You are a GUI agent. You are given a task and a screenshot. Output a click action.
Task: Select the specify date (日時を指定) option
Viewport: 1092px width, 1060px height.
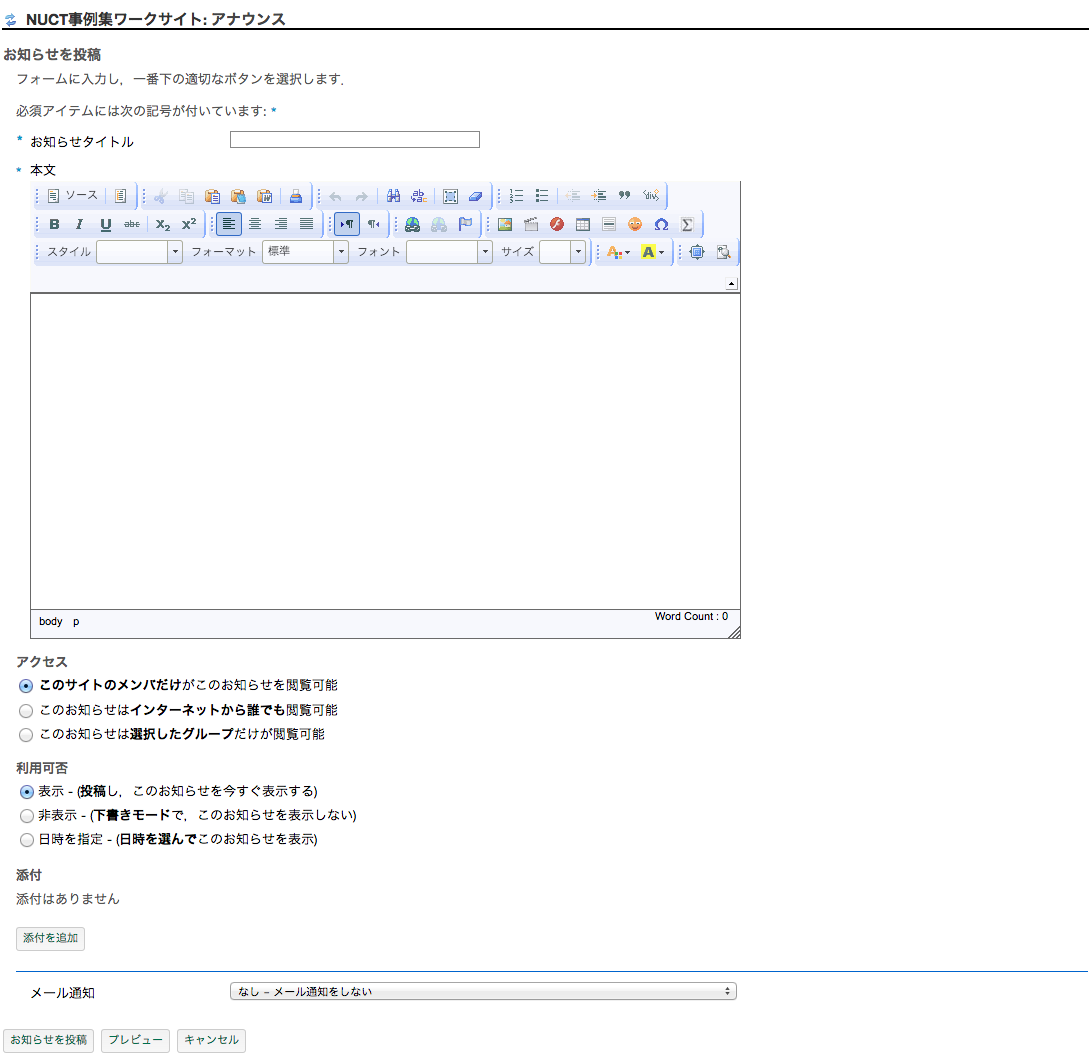(27, 840)
